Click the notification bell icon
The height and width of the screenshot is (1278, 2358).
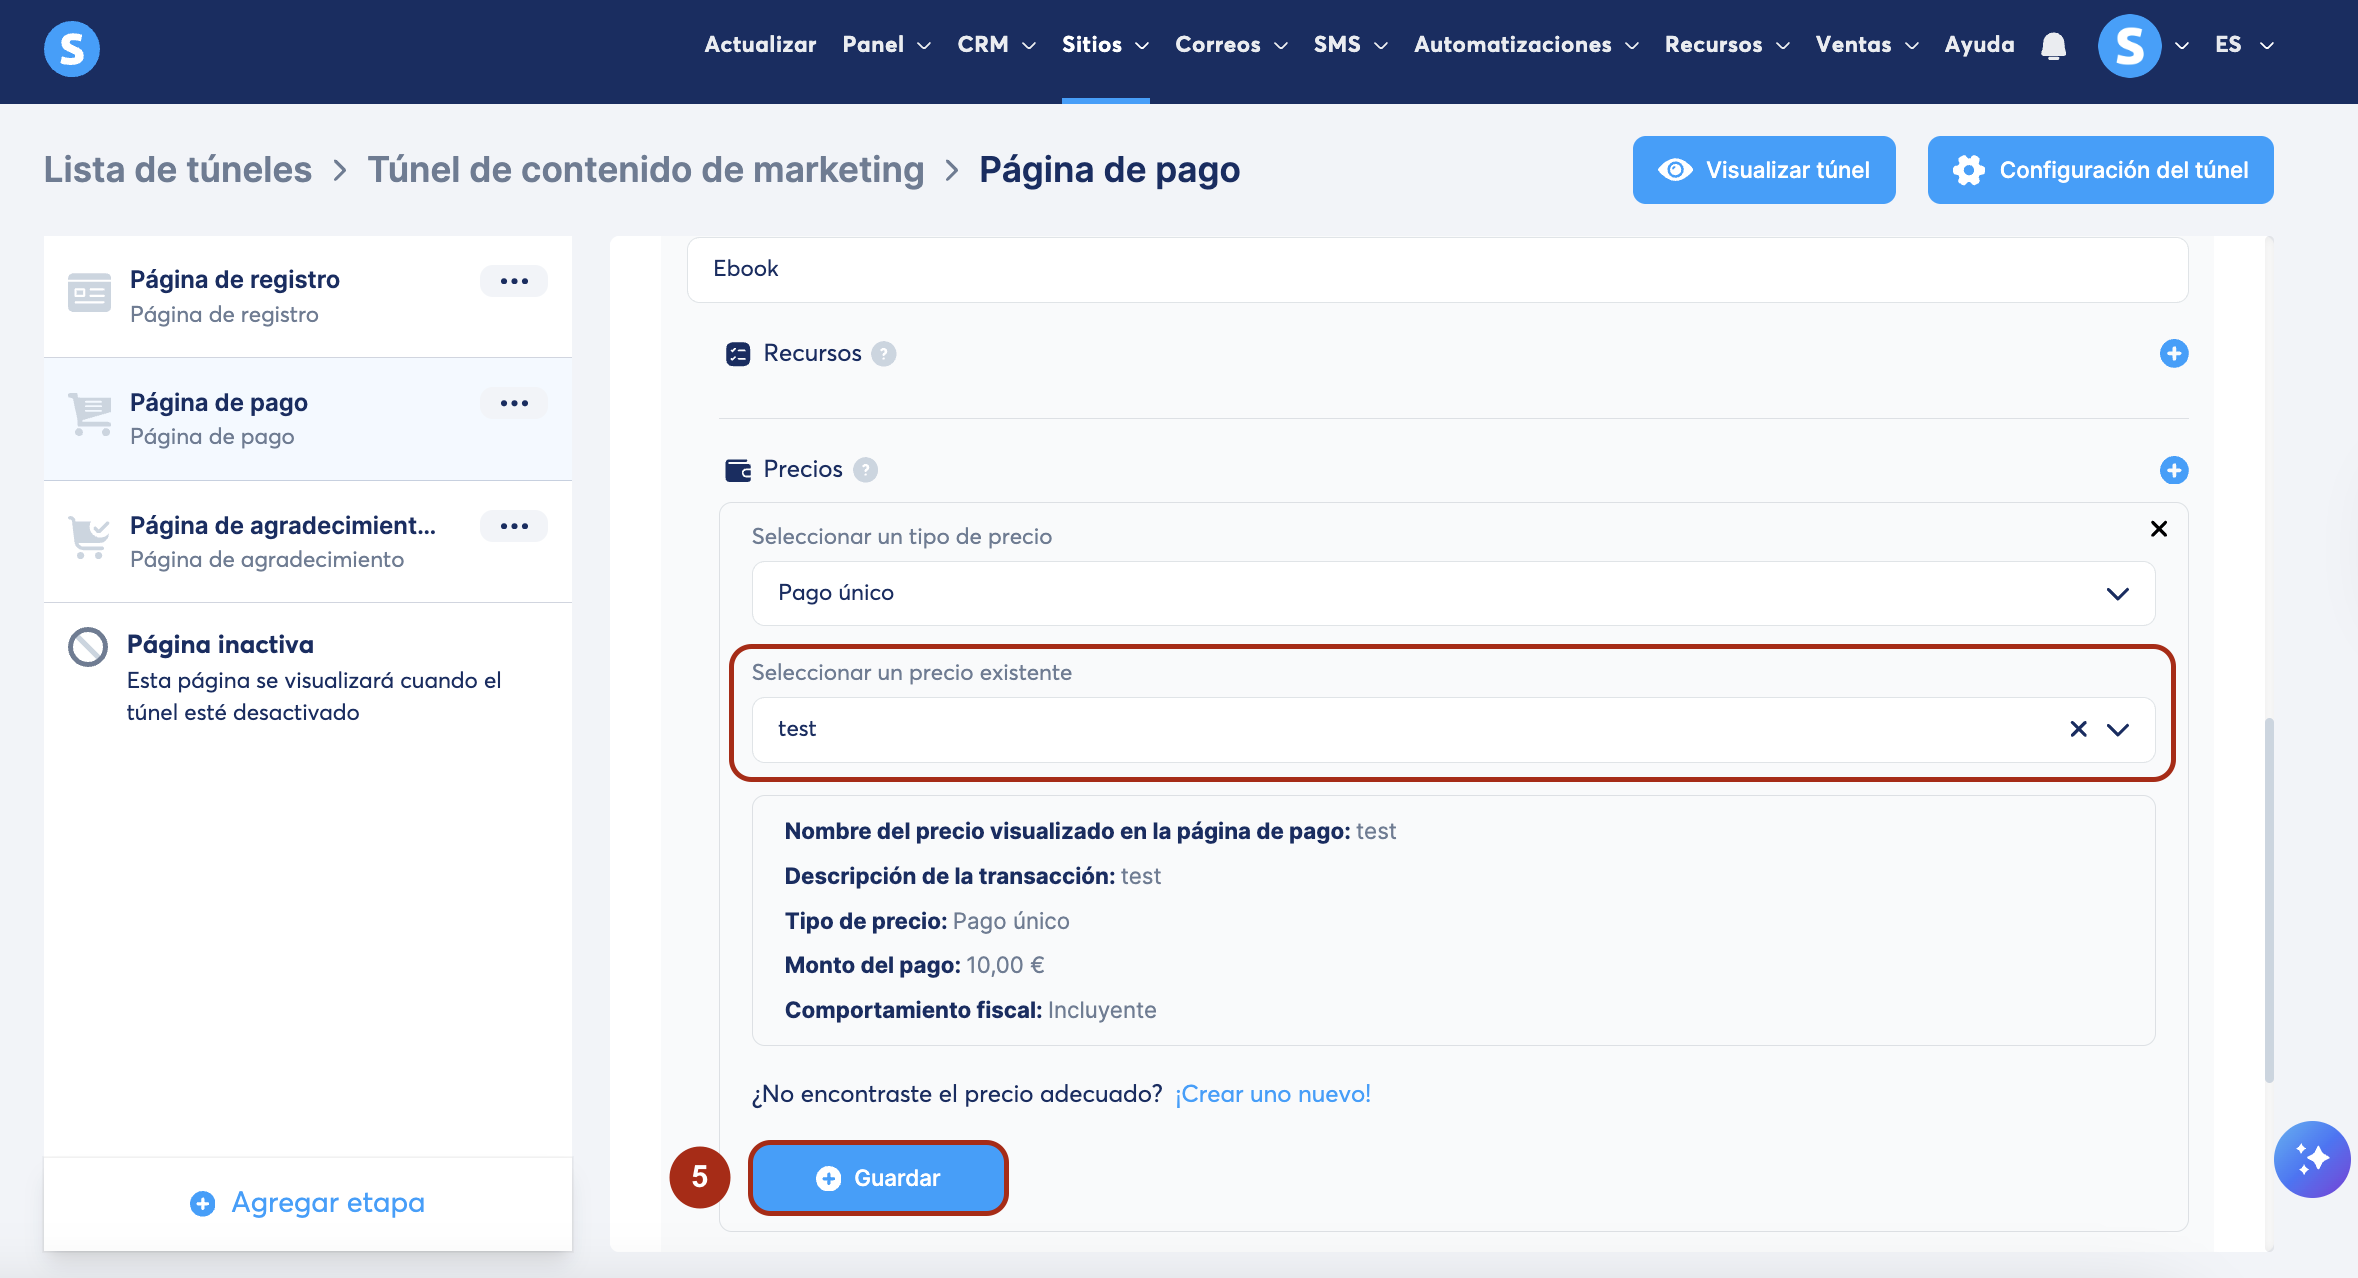pyautogui.click(x=2053, y=46)
